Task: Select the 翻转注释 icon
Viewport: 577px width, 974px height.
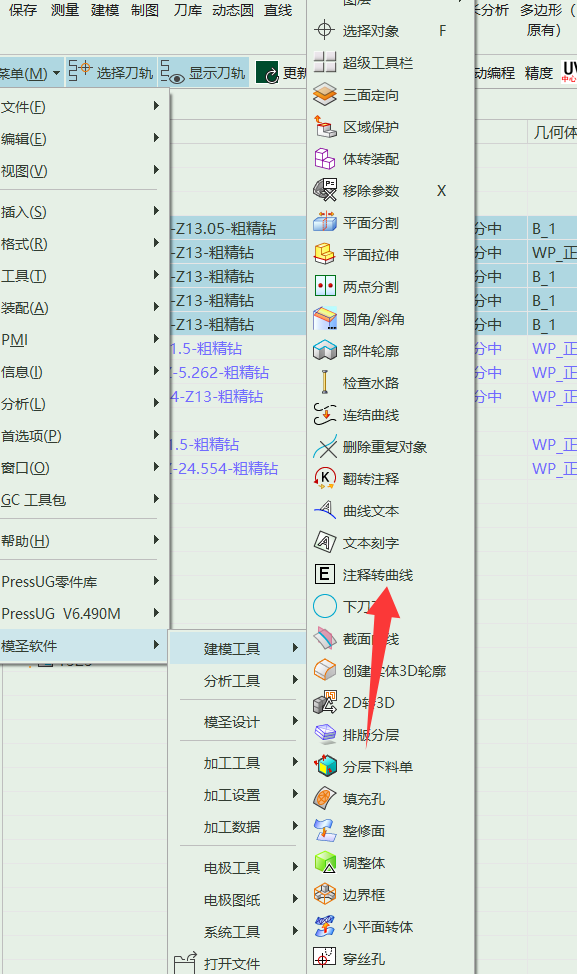Action: 325,479
